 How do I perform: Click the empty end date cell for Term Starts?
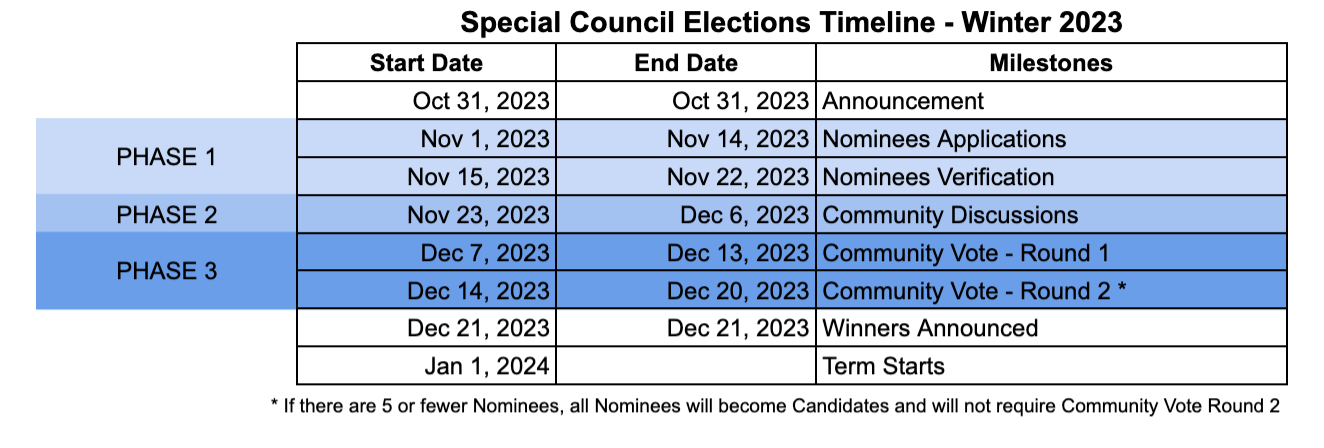[686, 366]
